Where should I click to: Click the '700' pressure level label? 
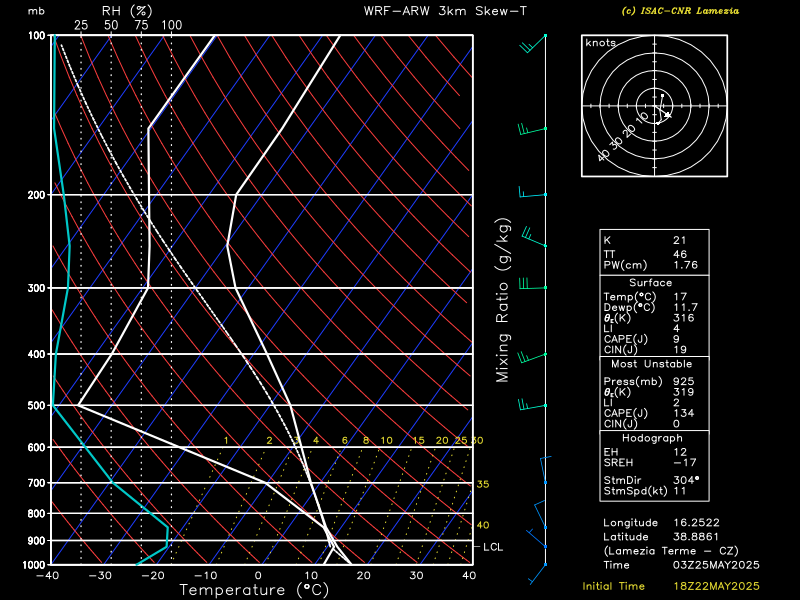37,483
